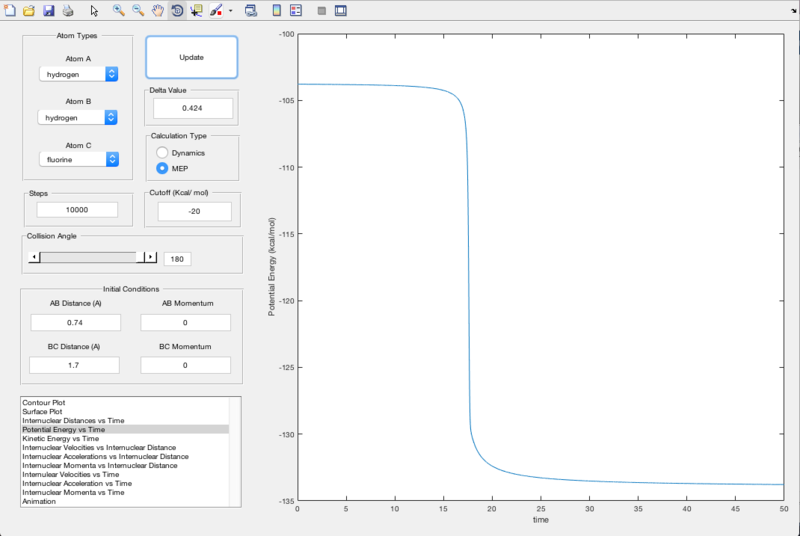The image size is (800, 536).
Task: Activate the Data Cursor tool
Action: (196, 10)
